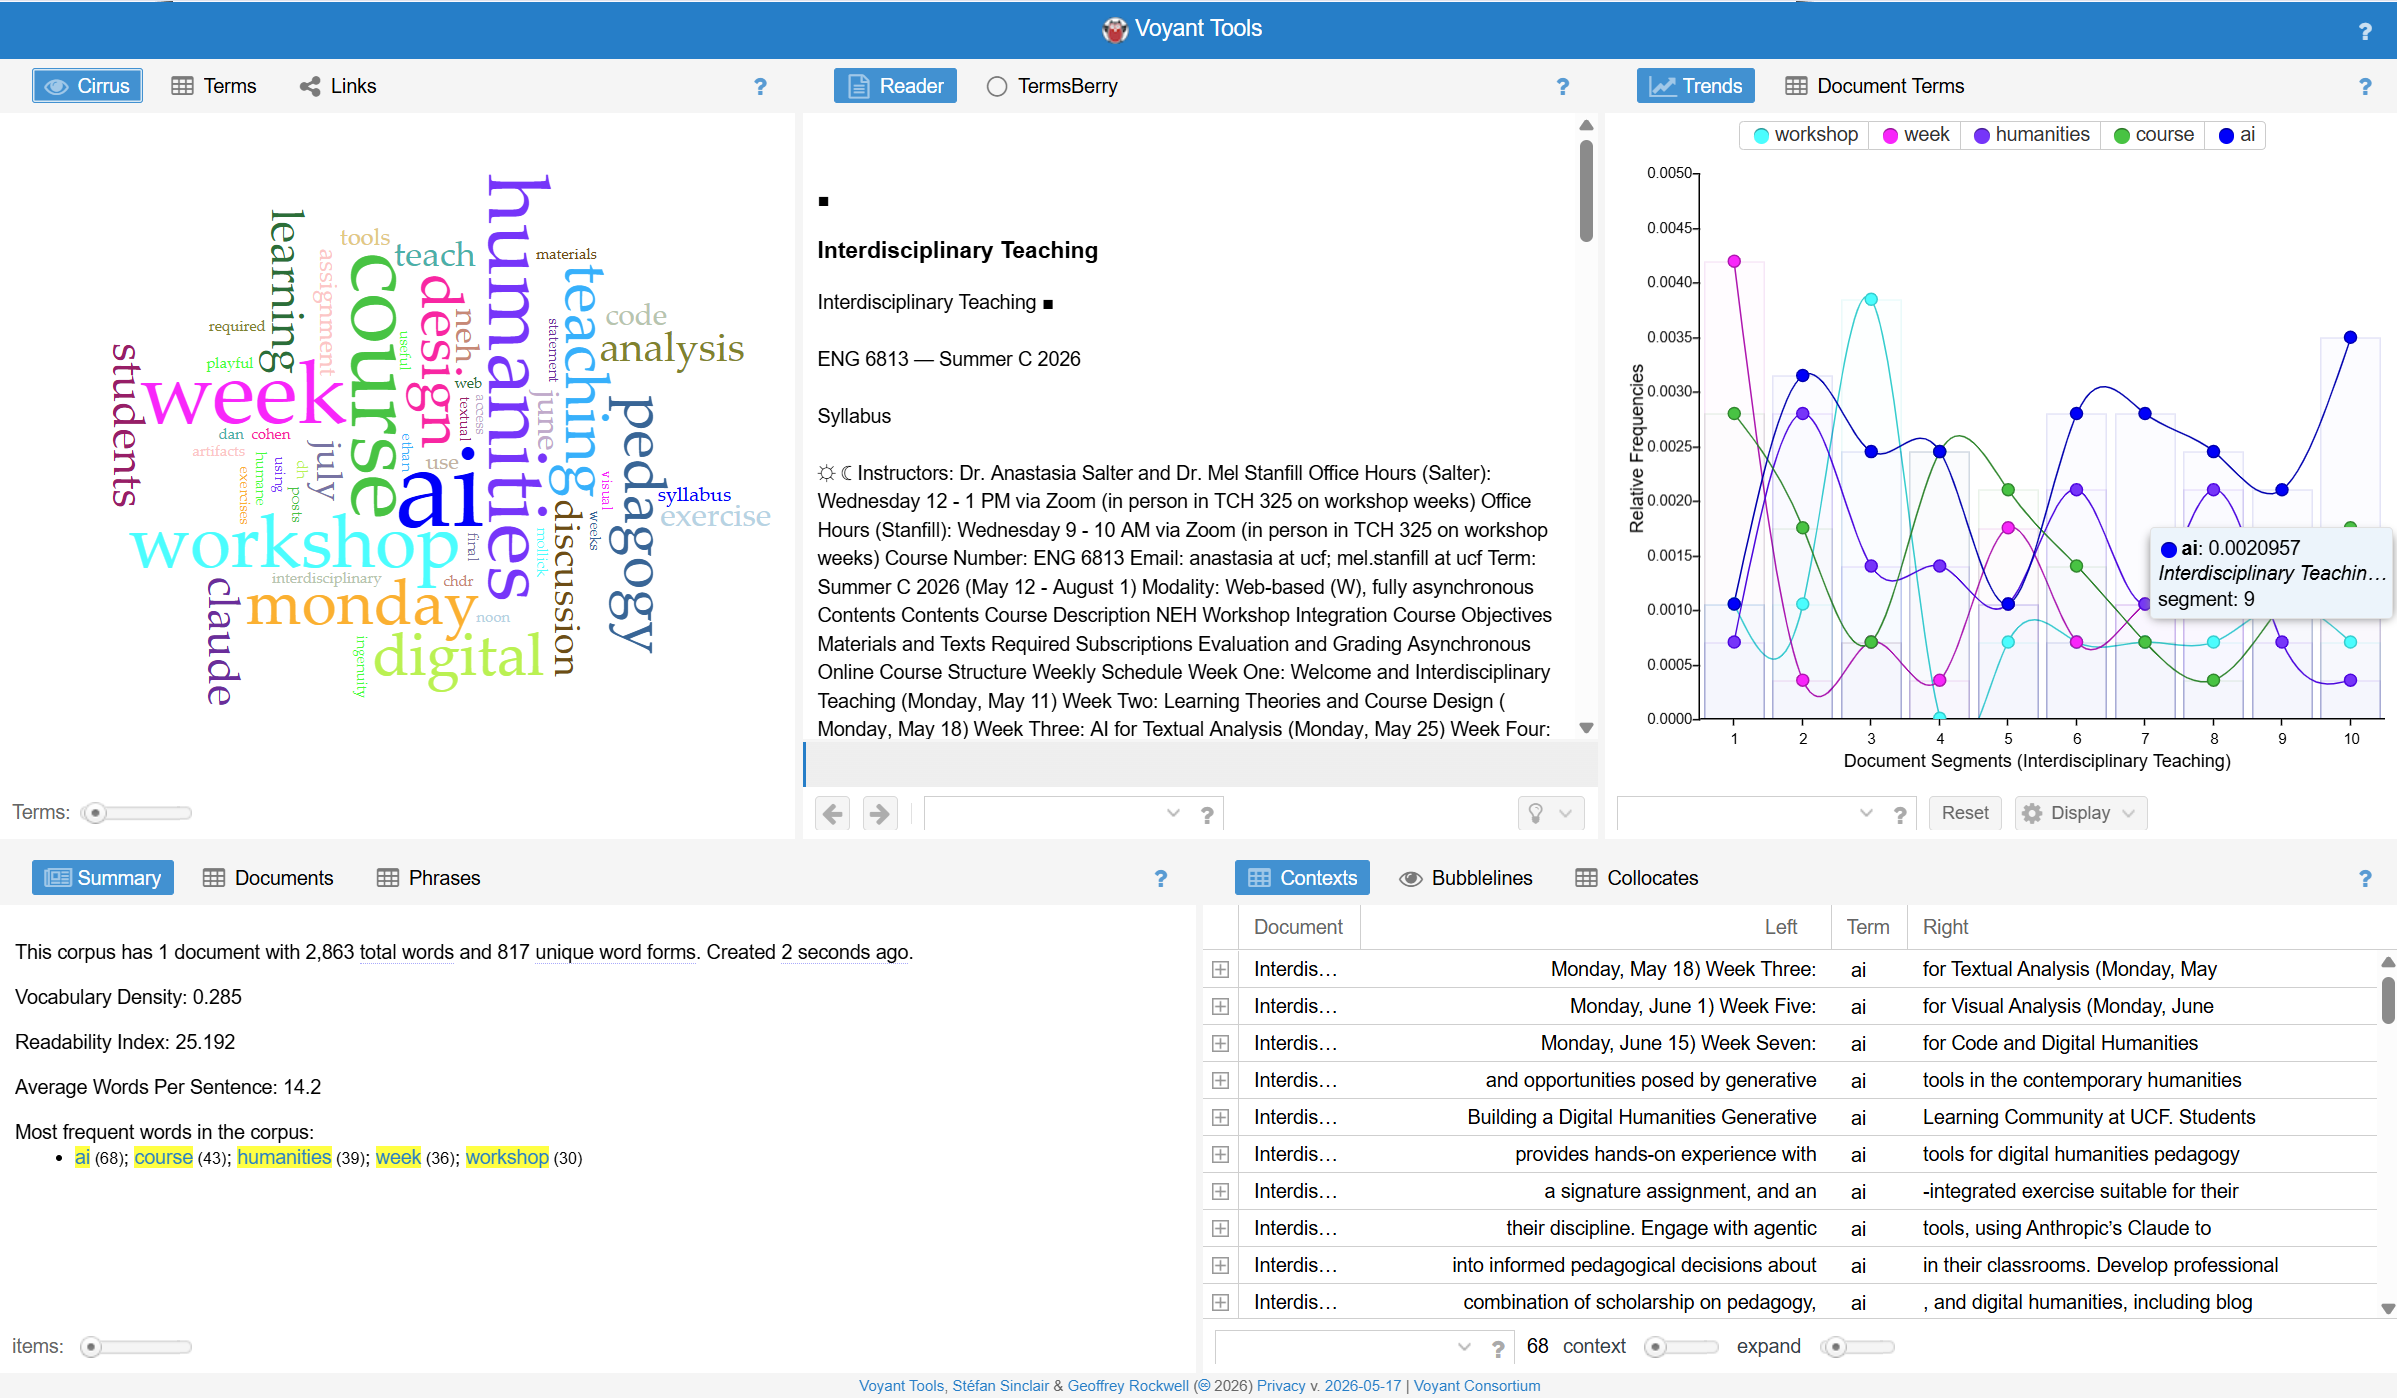Click the Contexts panel help question mark
Screen dimensions: 2397x1398
click(x=2365, y=879)
